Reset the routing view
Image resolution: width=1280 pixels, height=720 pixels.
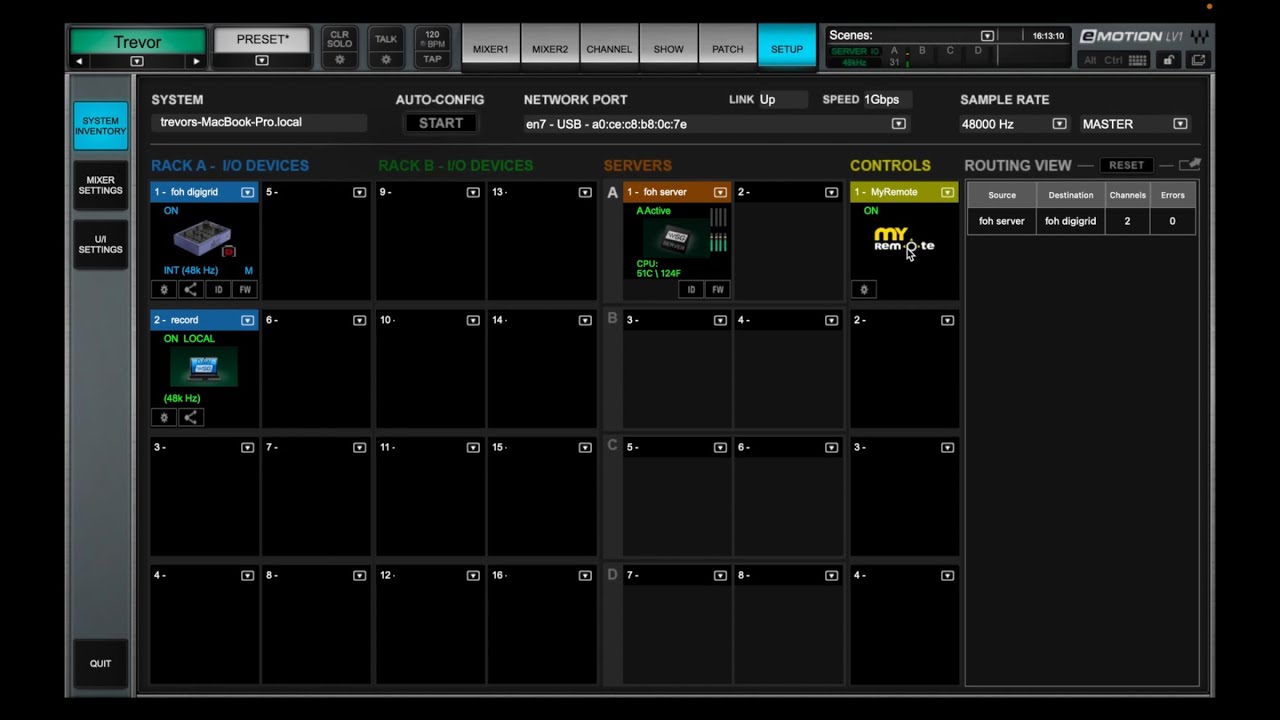(x=1126, y=165)
